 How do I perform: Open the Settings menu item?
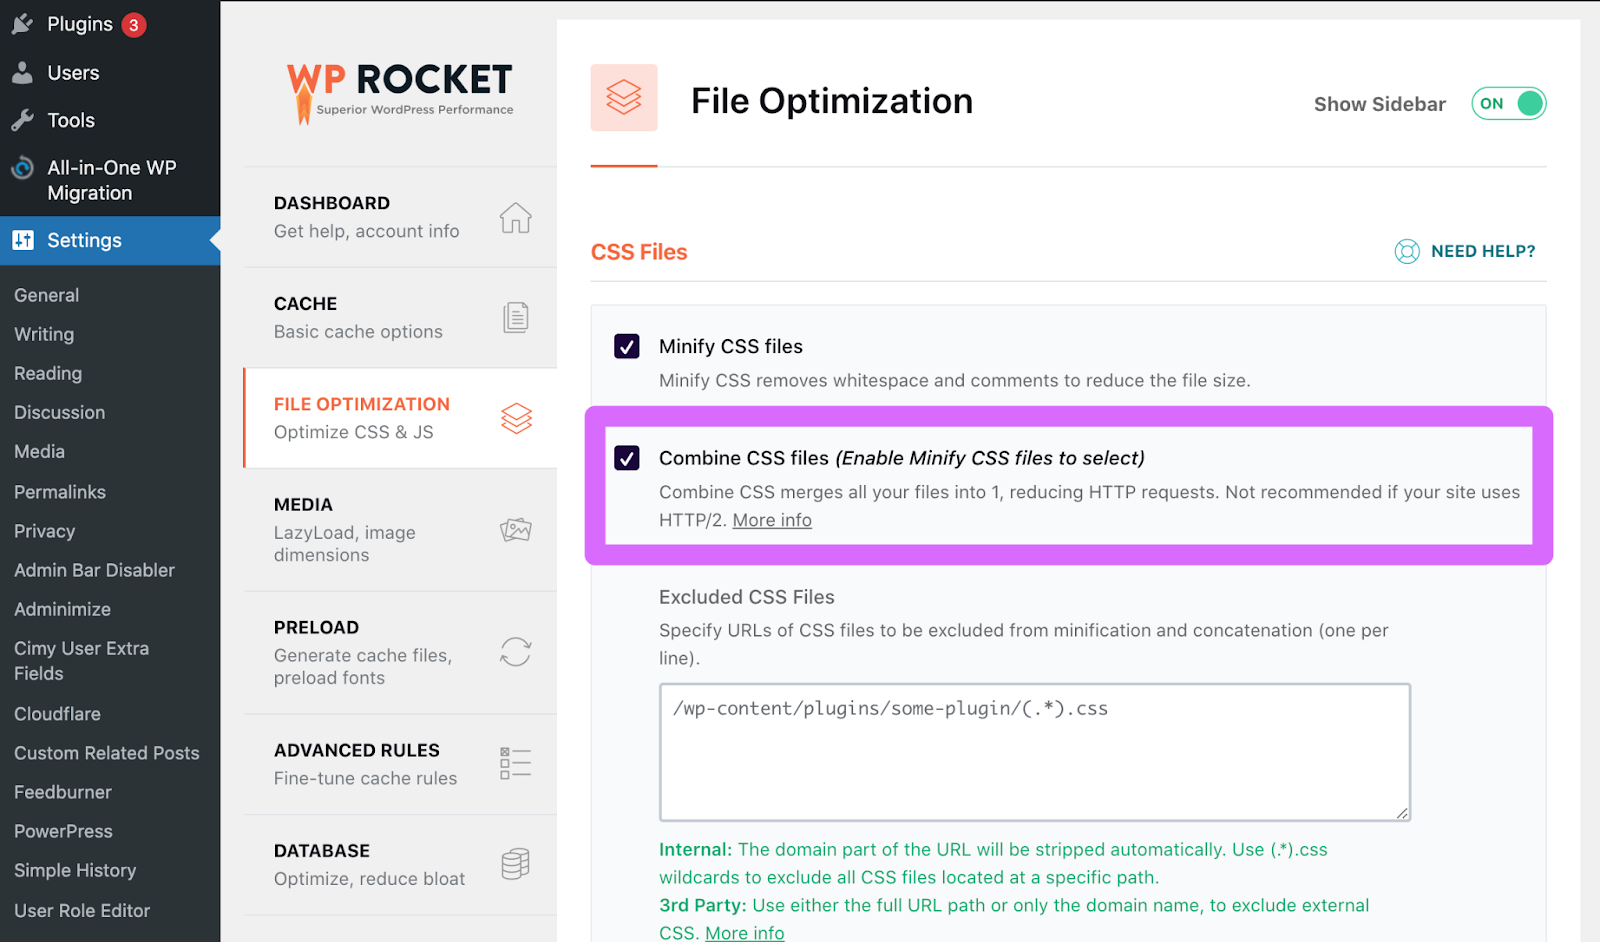click(x=110, y=240)
